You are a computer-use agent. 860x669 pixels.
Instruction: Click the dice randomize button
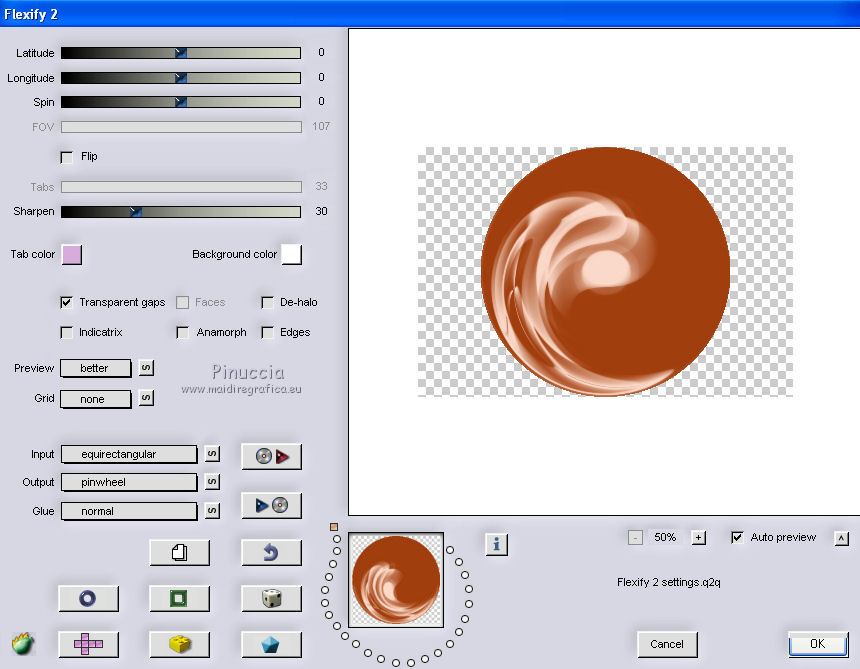pos(271,598)
